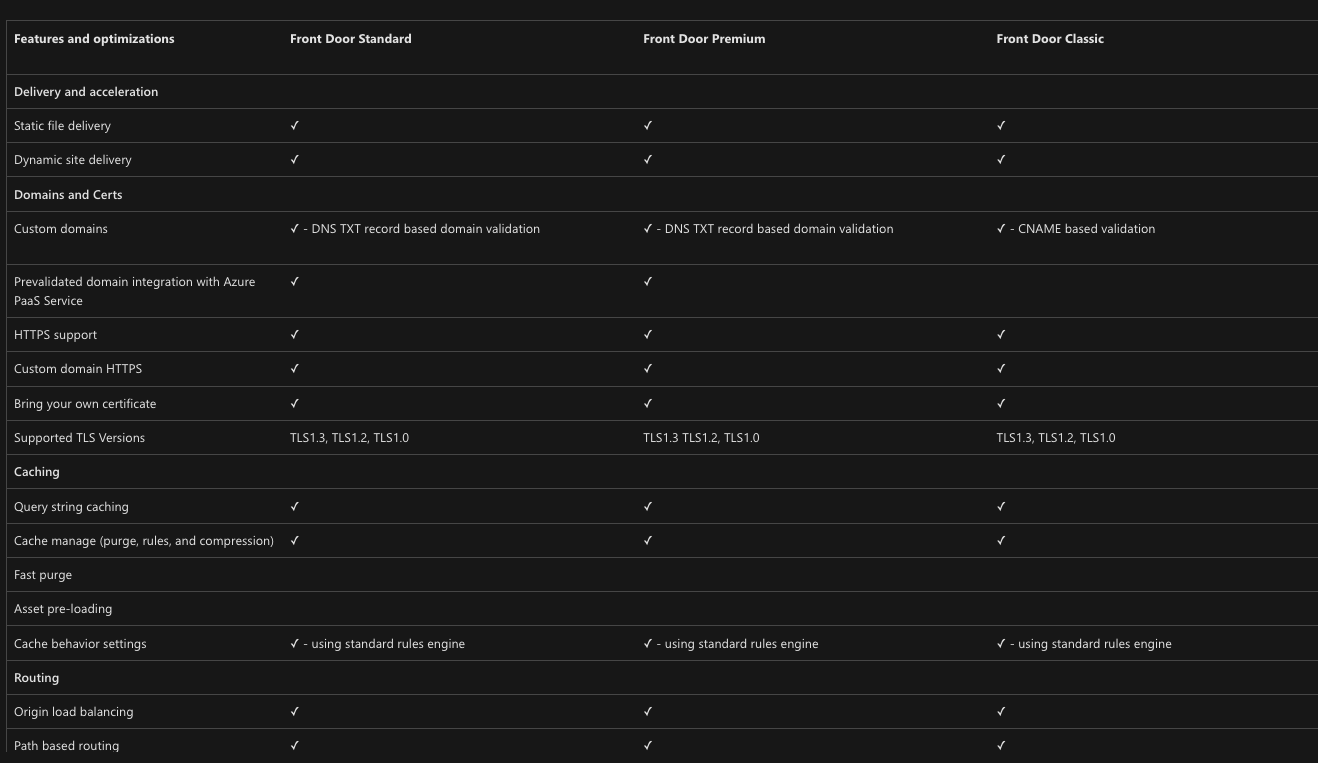
Task: Click the CNAME based validation cell
Action: tap(1076, 229)
